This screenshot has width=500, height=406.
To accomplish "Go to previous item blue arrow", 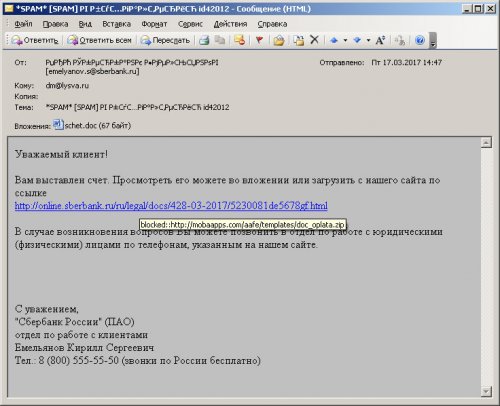I will pos(333,40).
